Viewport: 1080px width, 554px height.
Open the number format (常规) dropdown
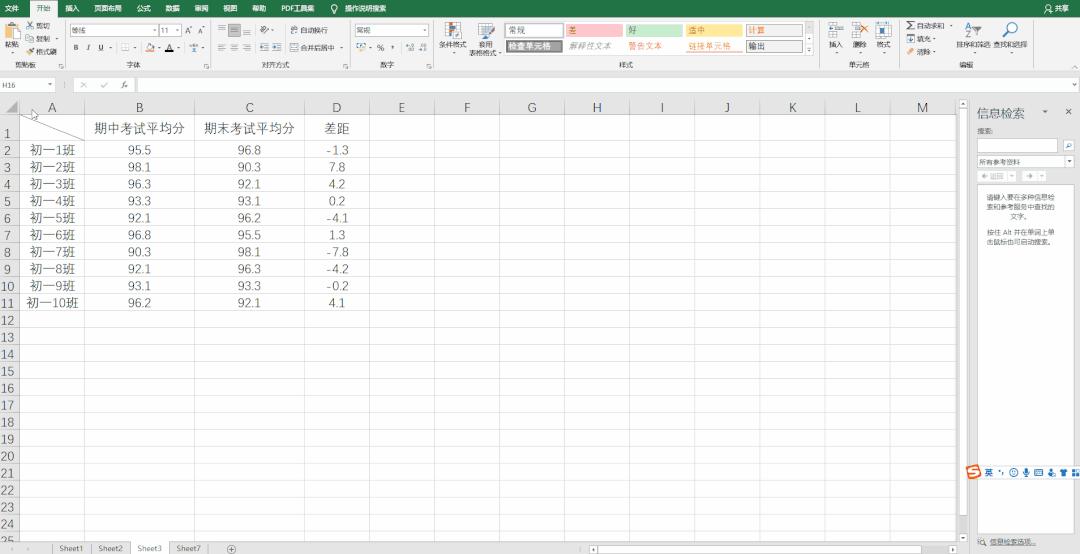(425, 30)
